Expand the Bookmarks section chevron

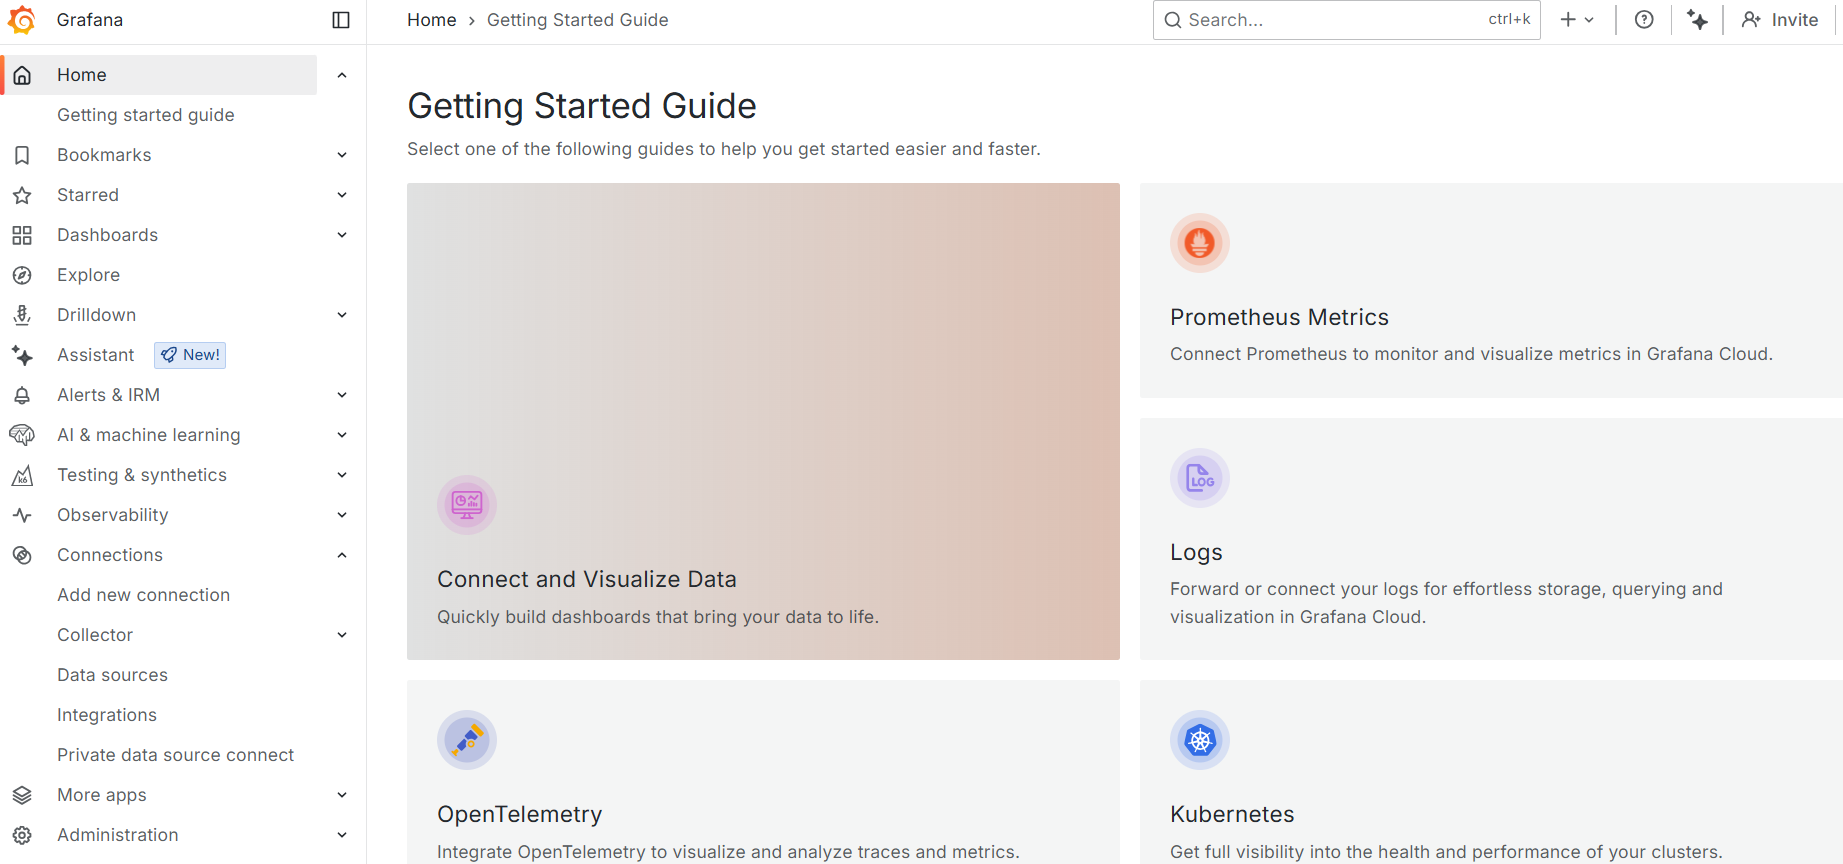coord(342,155)
